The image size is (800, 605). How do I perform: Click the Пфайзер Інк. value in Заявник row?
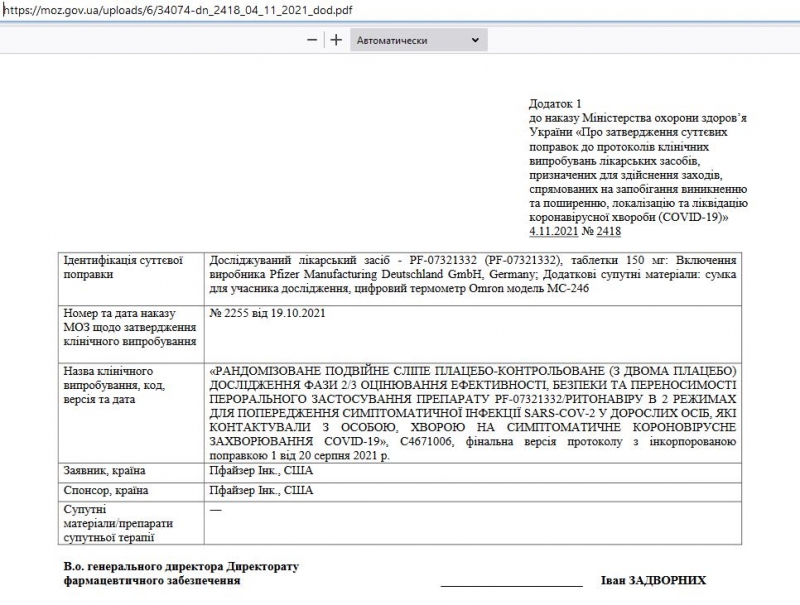pos(261,471)
